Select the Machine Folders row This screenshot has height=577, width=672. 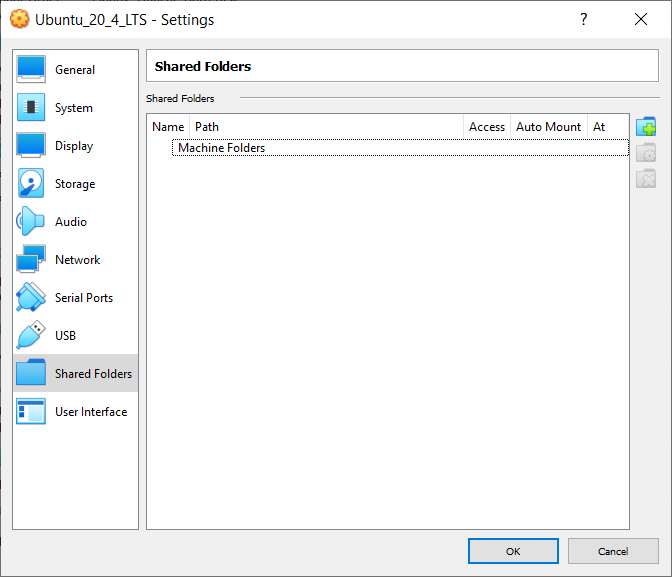click(400, 148)
